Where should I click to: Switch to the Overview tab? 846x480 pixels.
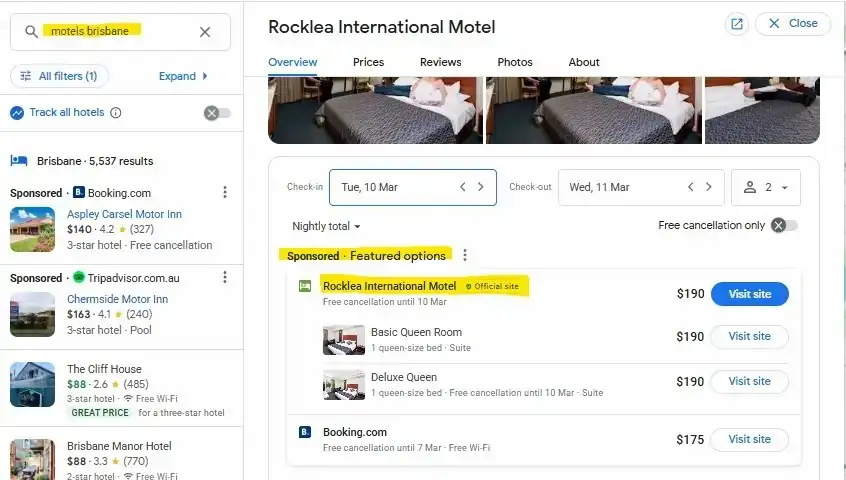click(x=292, y=62)
